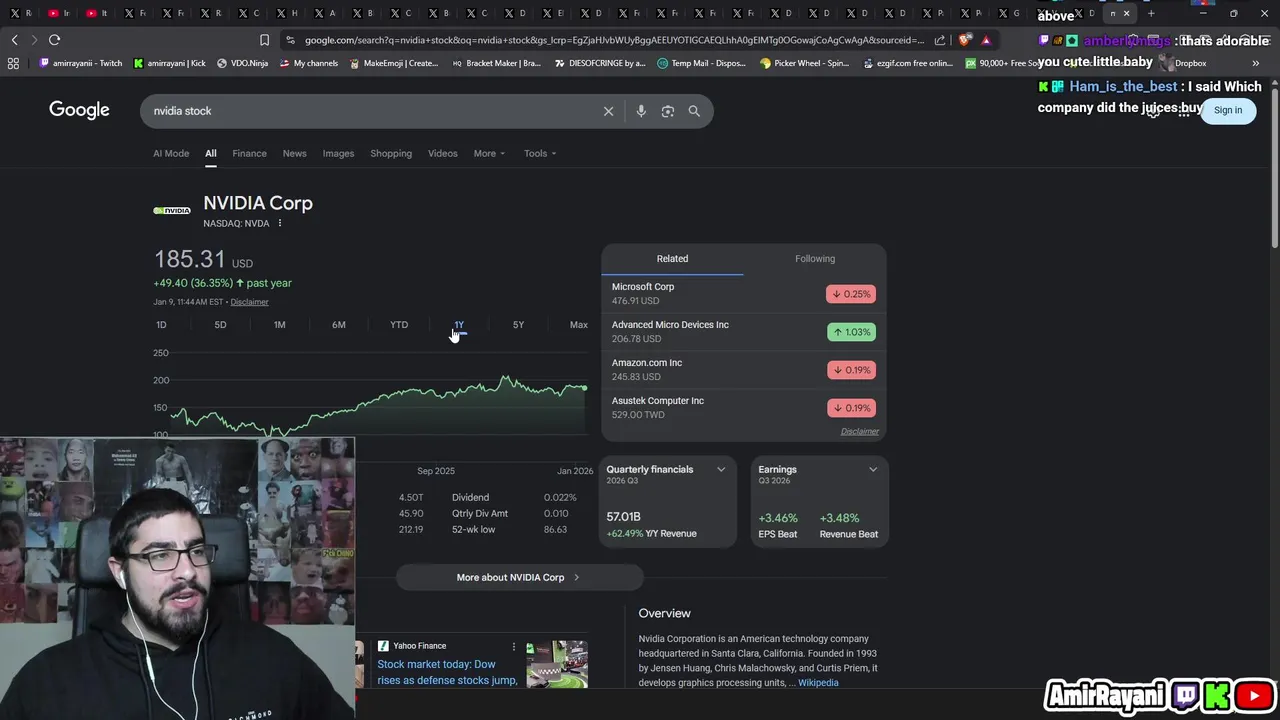
Task: Submit search with the magnifier icon
Action: coord(694,111)
